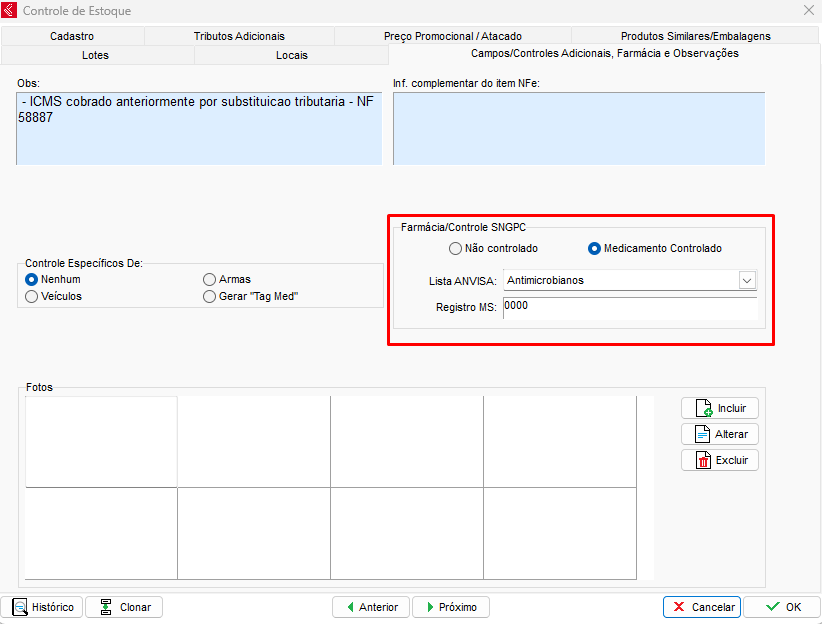
Task: Switch to the Cadastro tab
Action: coord(72,36)
